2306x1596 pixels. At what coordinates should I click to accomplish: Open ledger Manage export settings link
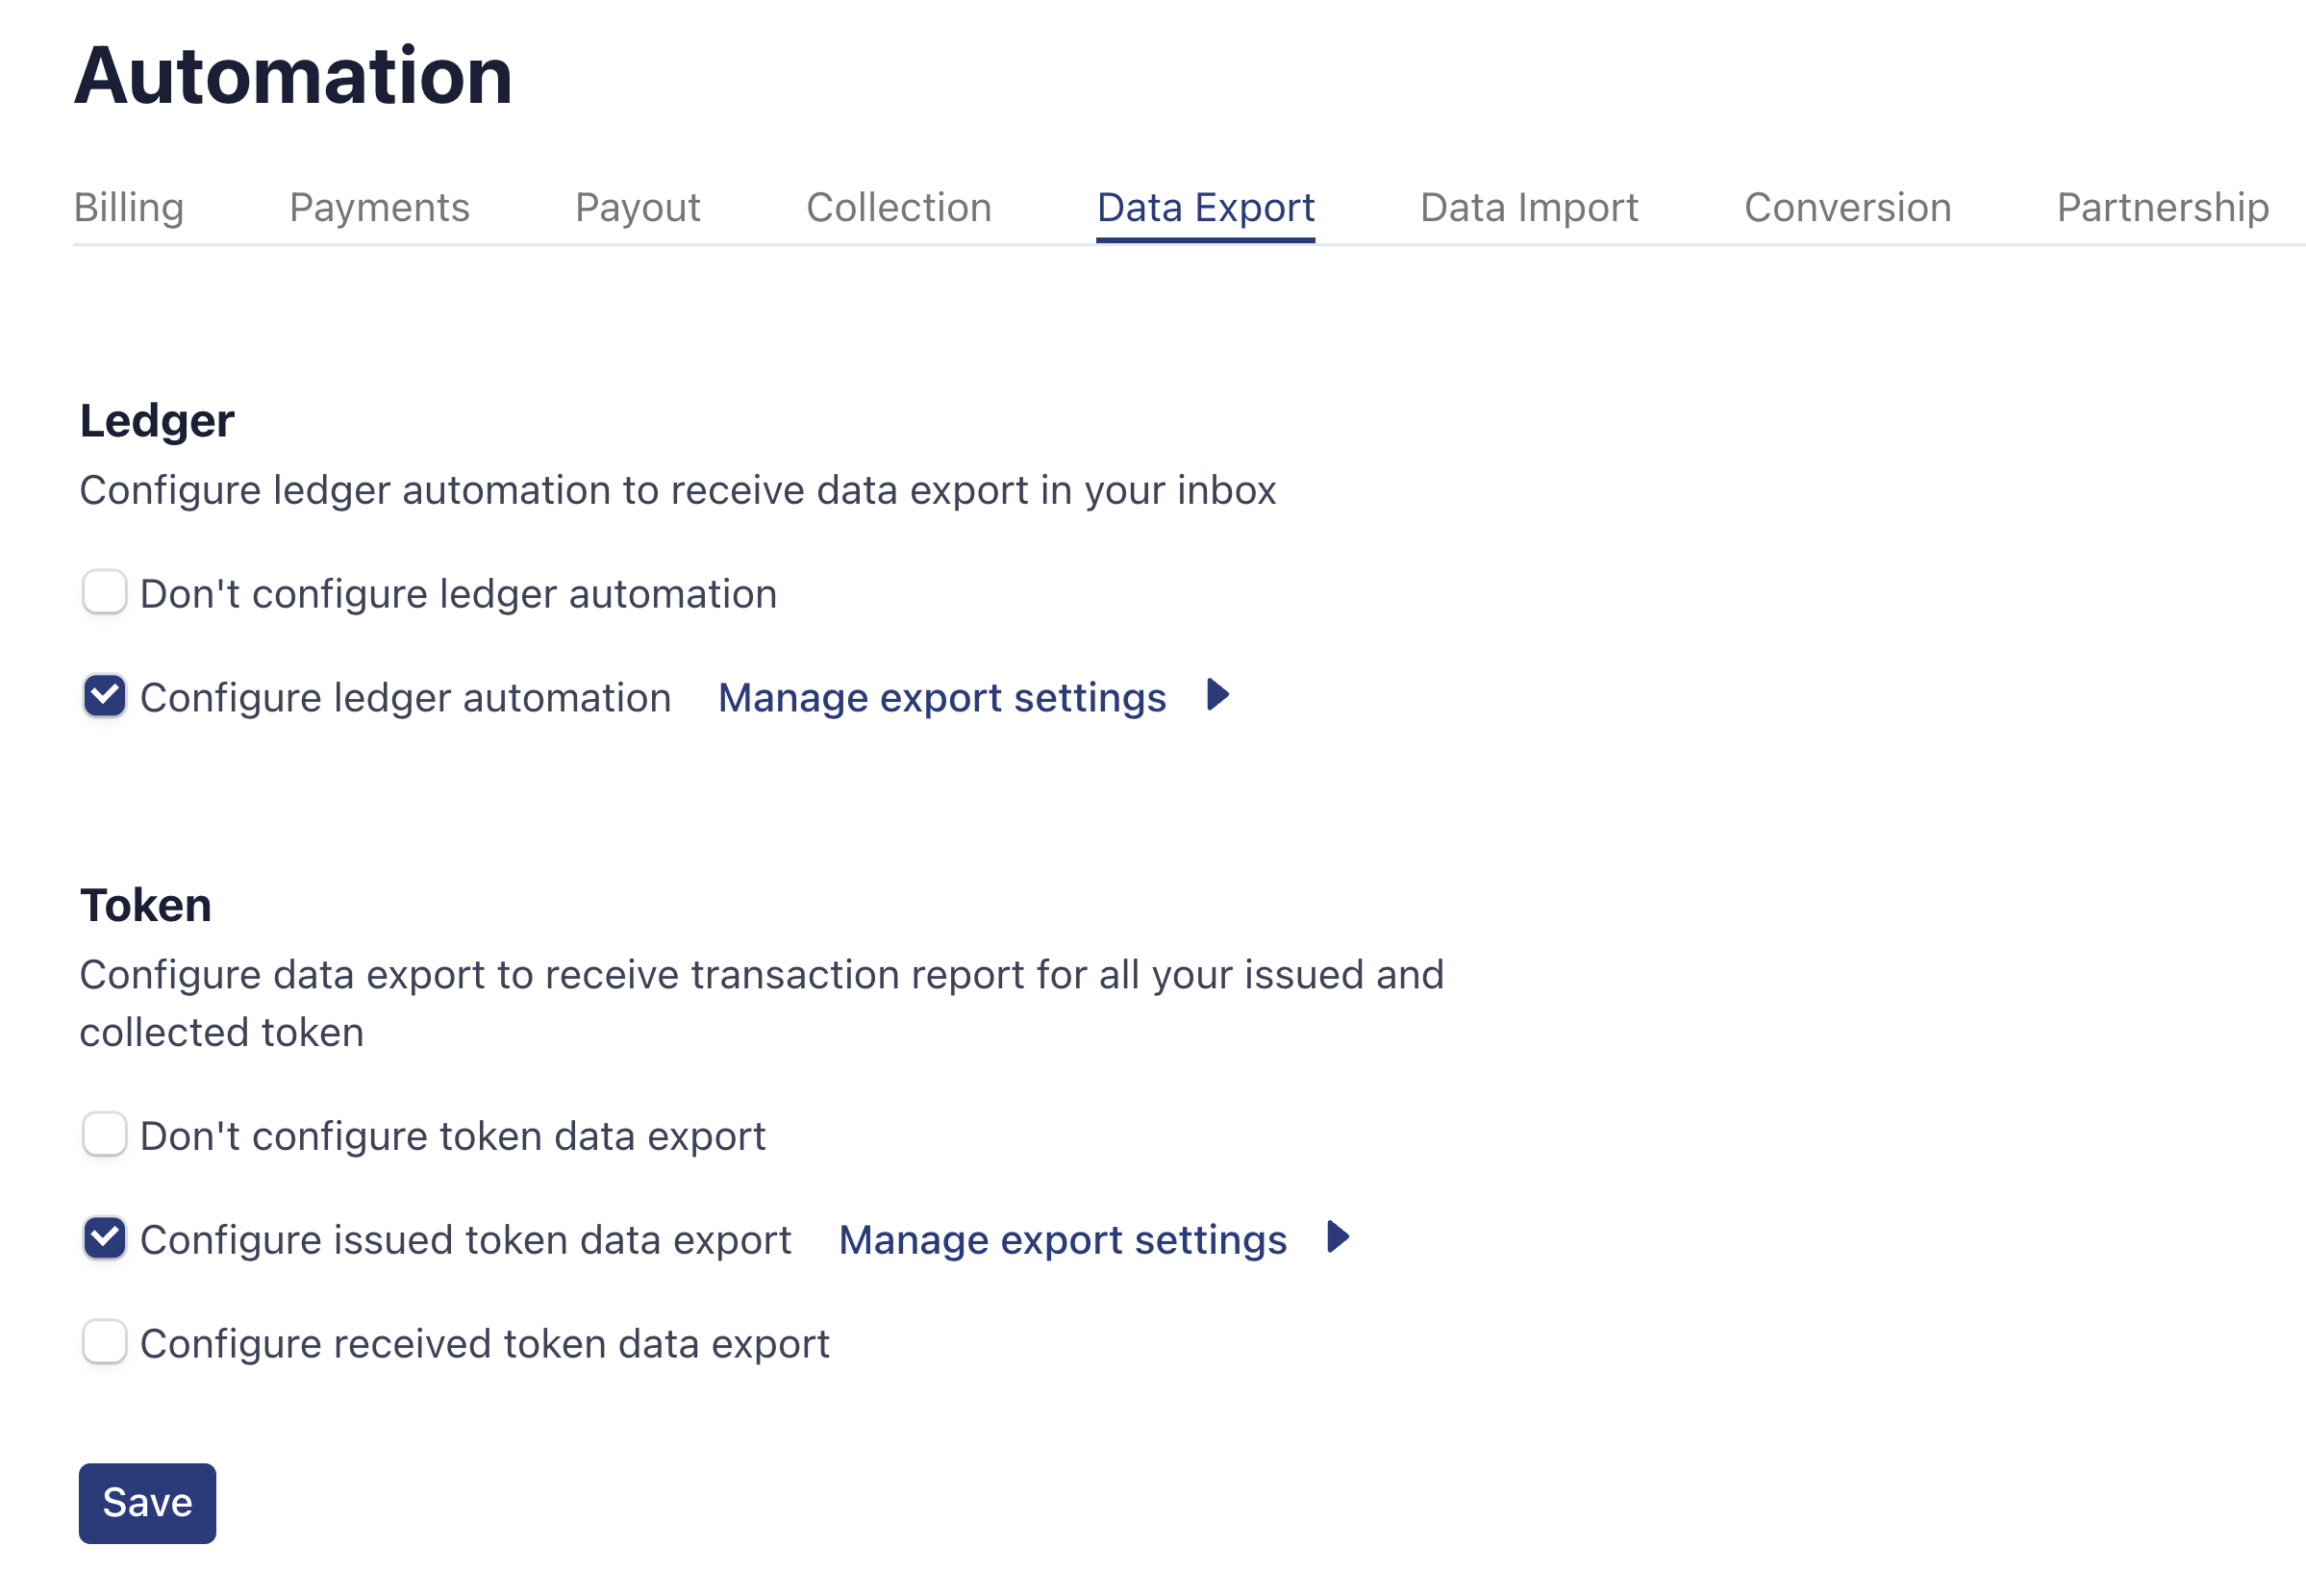(x=941, y=698)
